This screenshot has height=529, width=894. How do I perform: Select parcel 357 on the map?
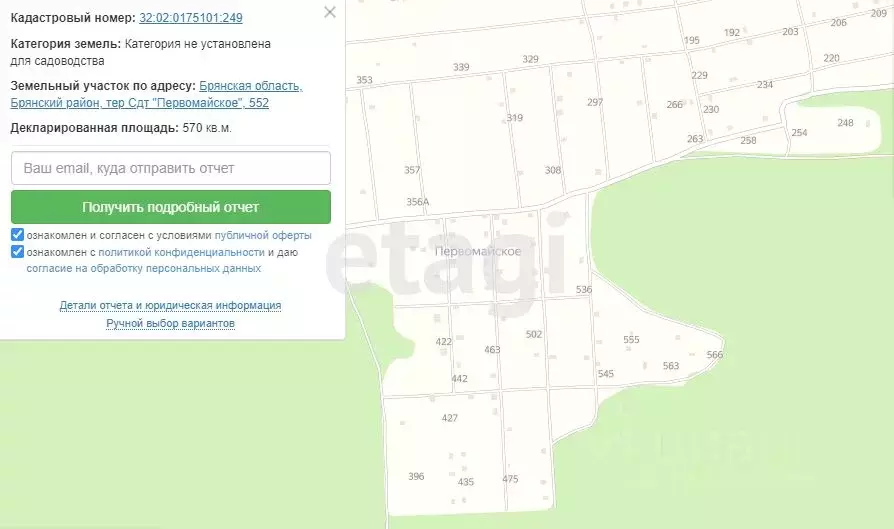click(412, 170)
